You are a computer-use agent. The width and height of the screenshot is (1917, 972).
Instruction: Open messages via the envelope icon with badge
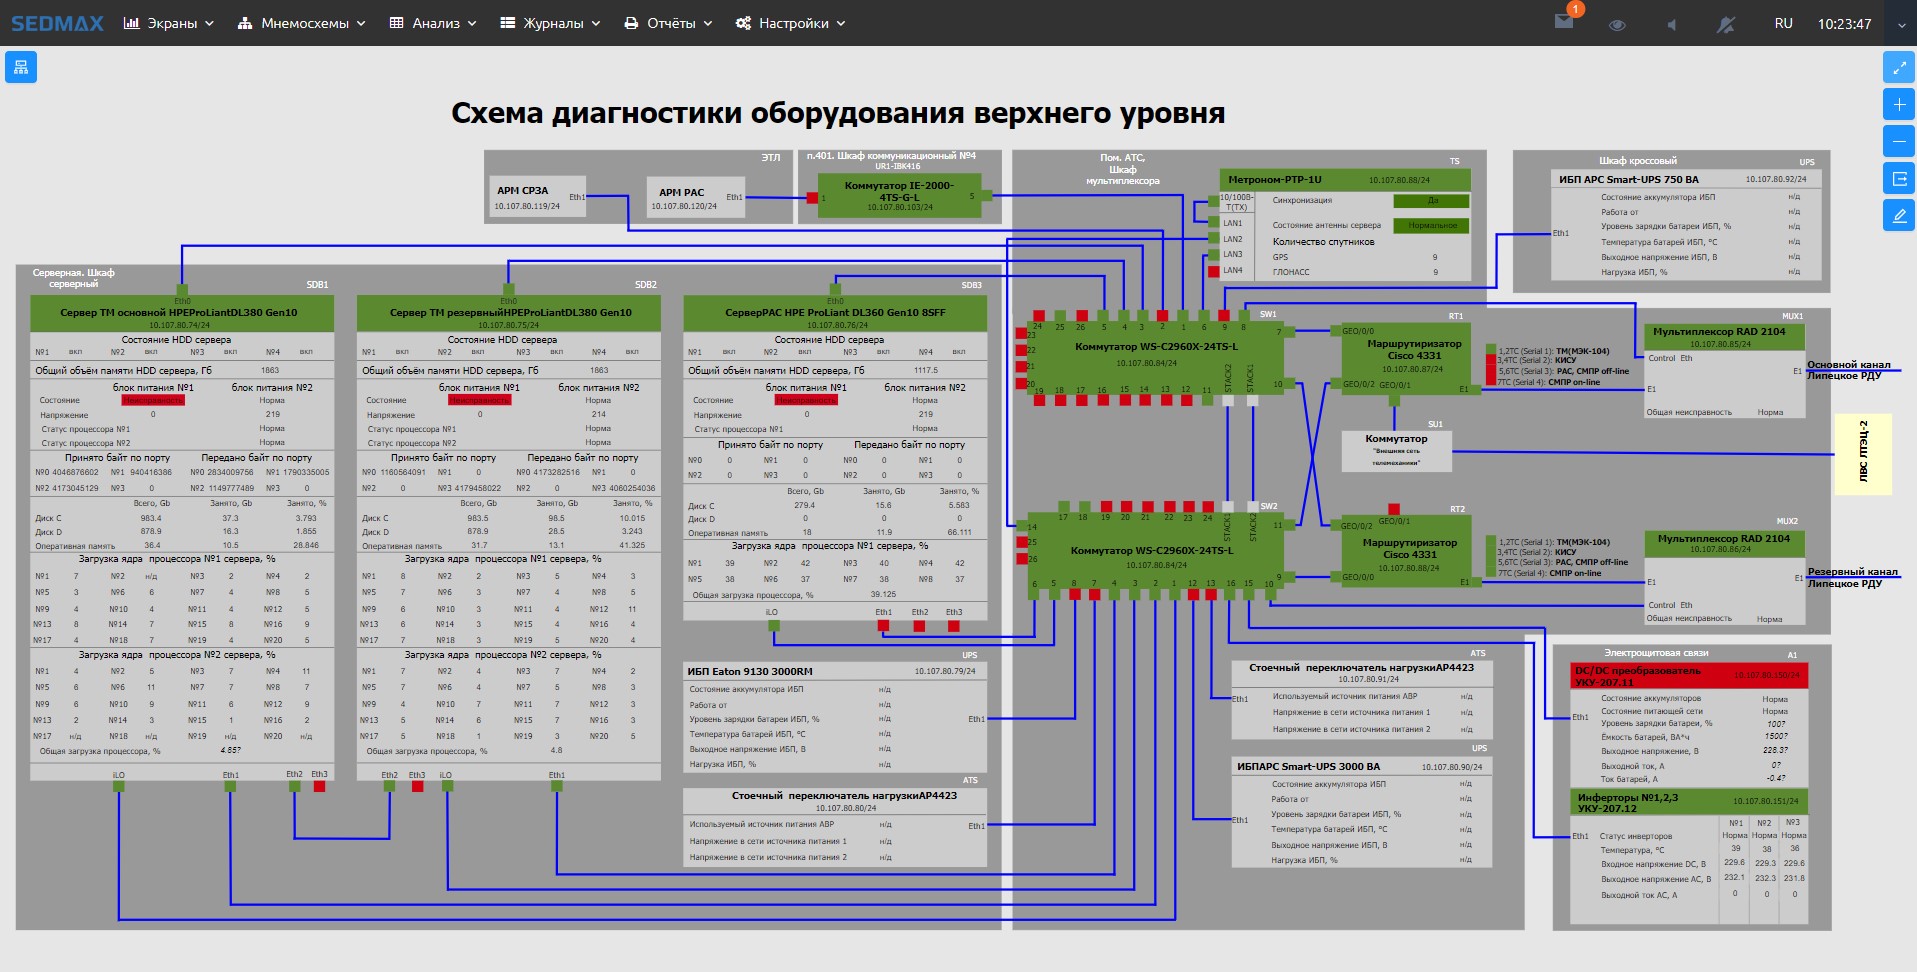(x=1565, y=22)
